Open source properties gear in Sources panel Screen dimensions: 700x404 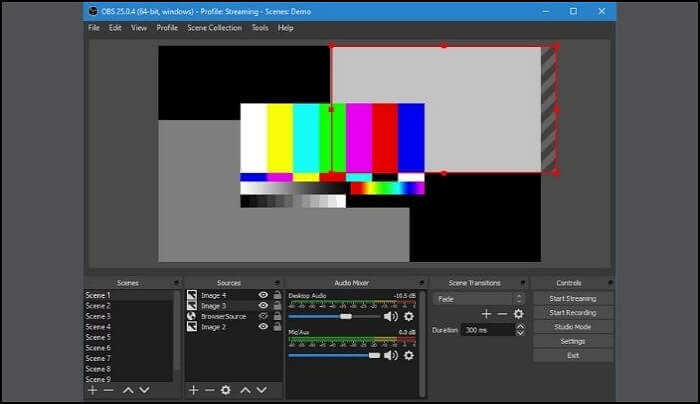[226, 390]
